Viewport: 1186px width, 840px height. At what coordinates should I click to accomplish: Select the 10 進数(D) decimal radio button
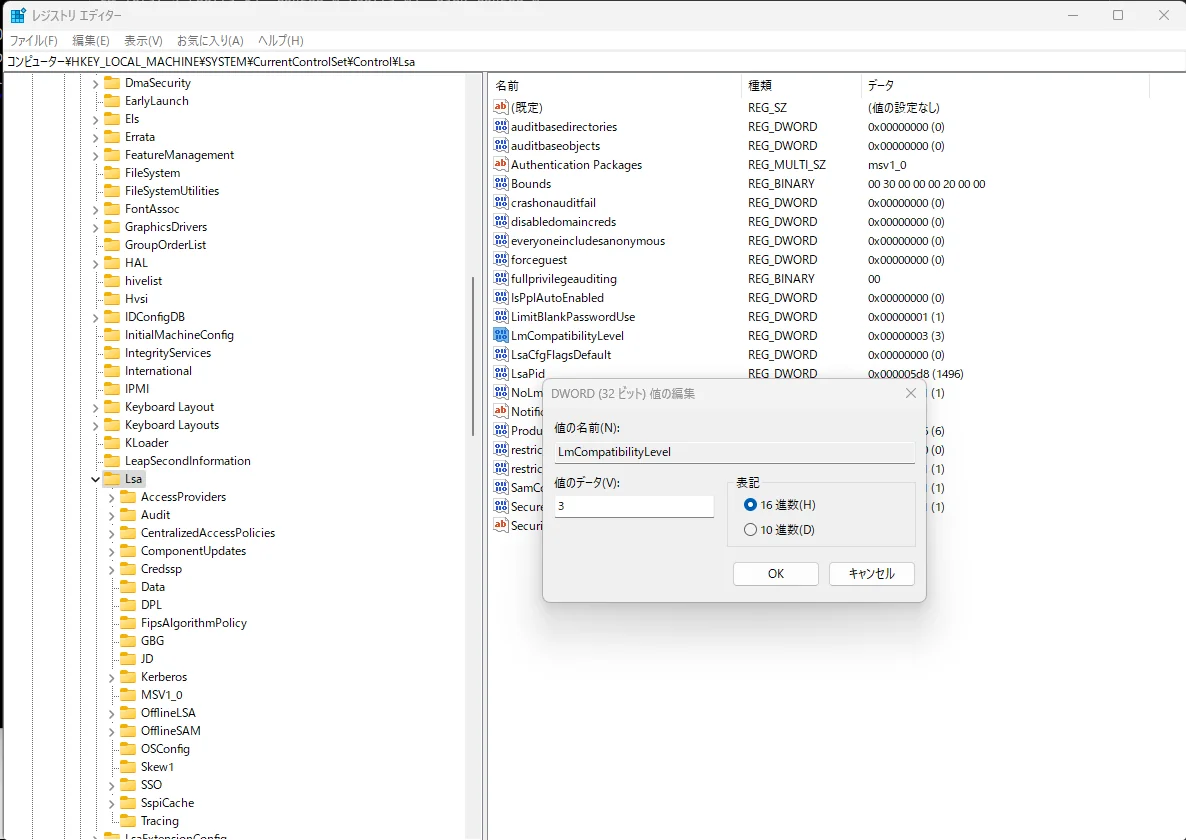coord(751,530)
